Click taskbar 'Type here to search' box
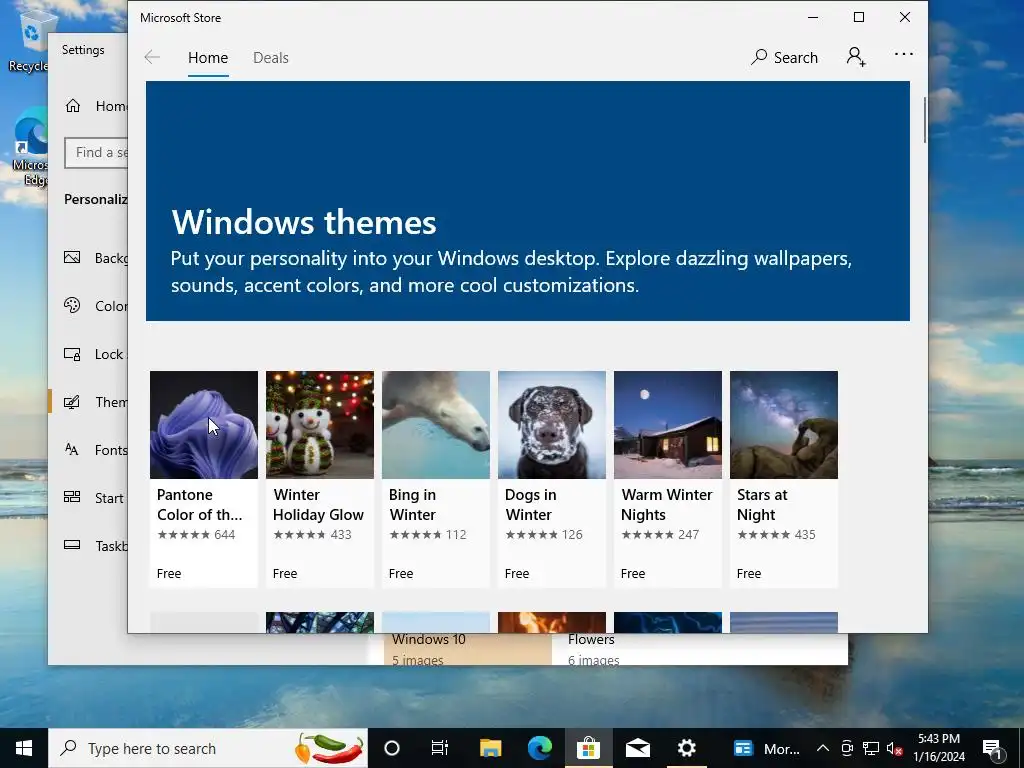This screenshot has width=1024, height=768. (x=208, y=748)
